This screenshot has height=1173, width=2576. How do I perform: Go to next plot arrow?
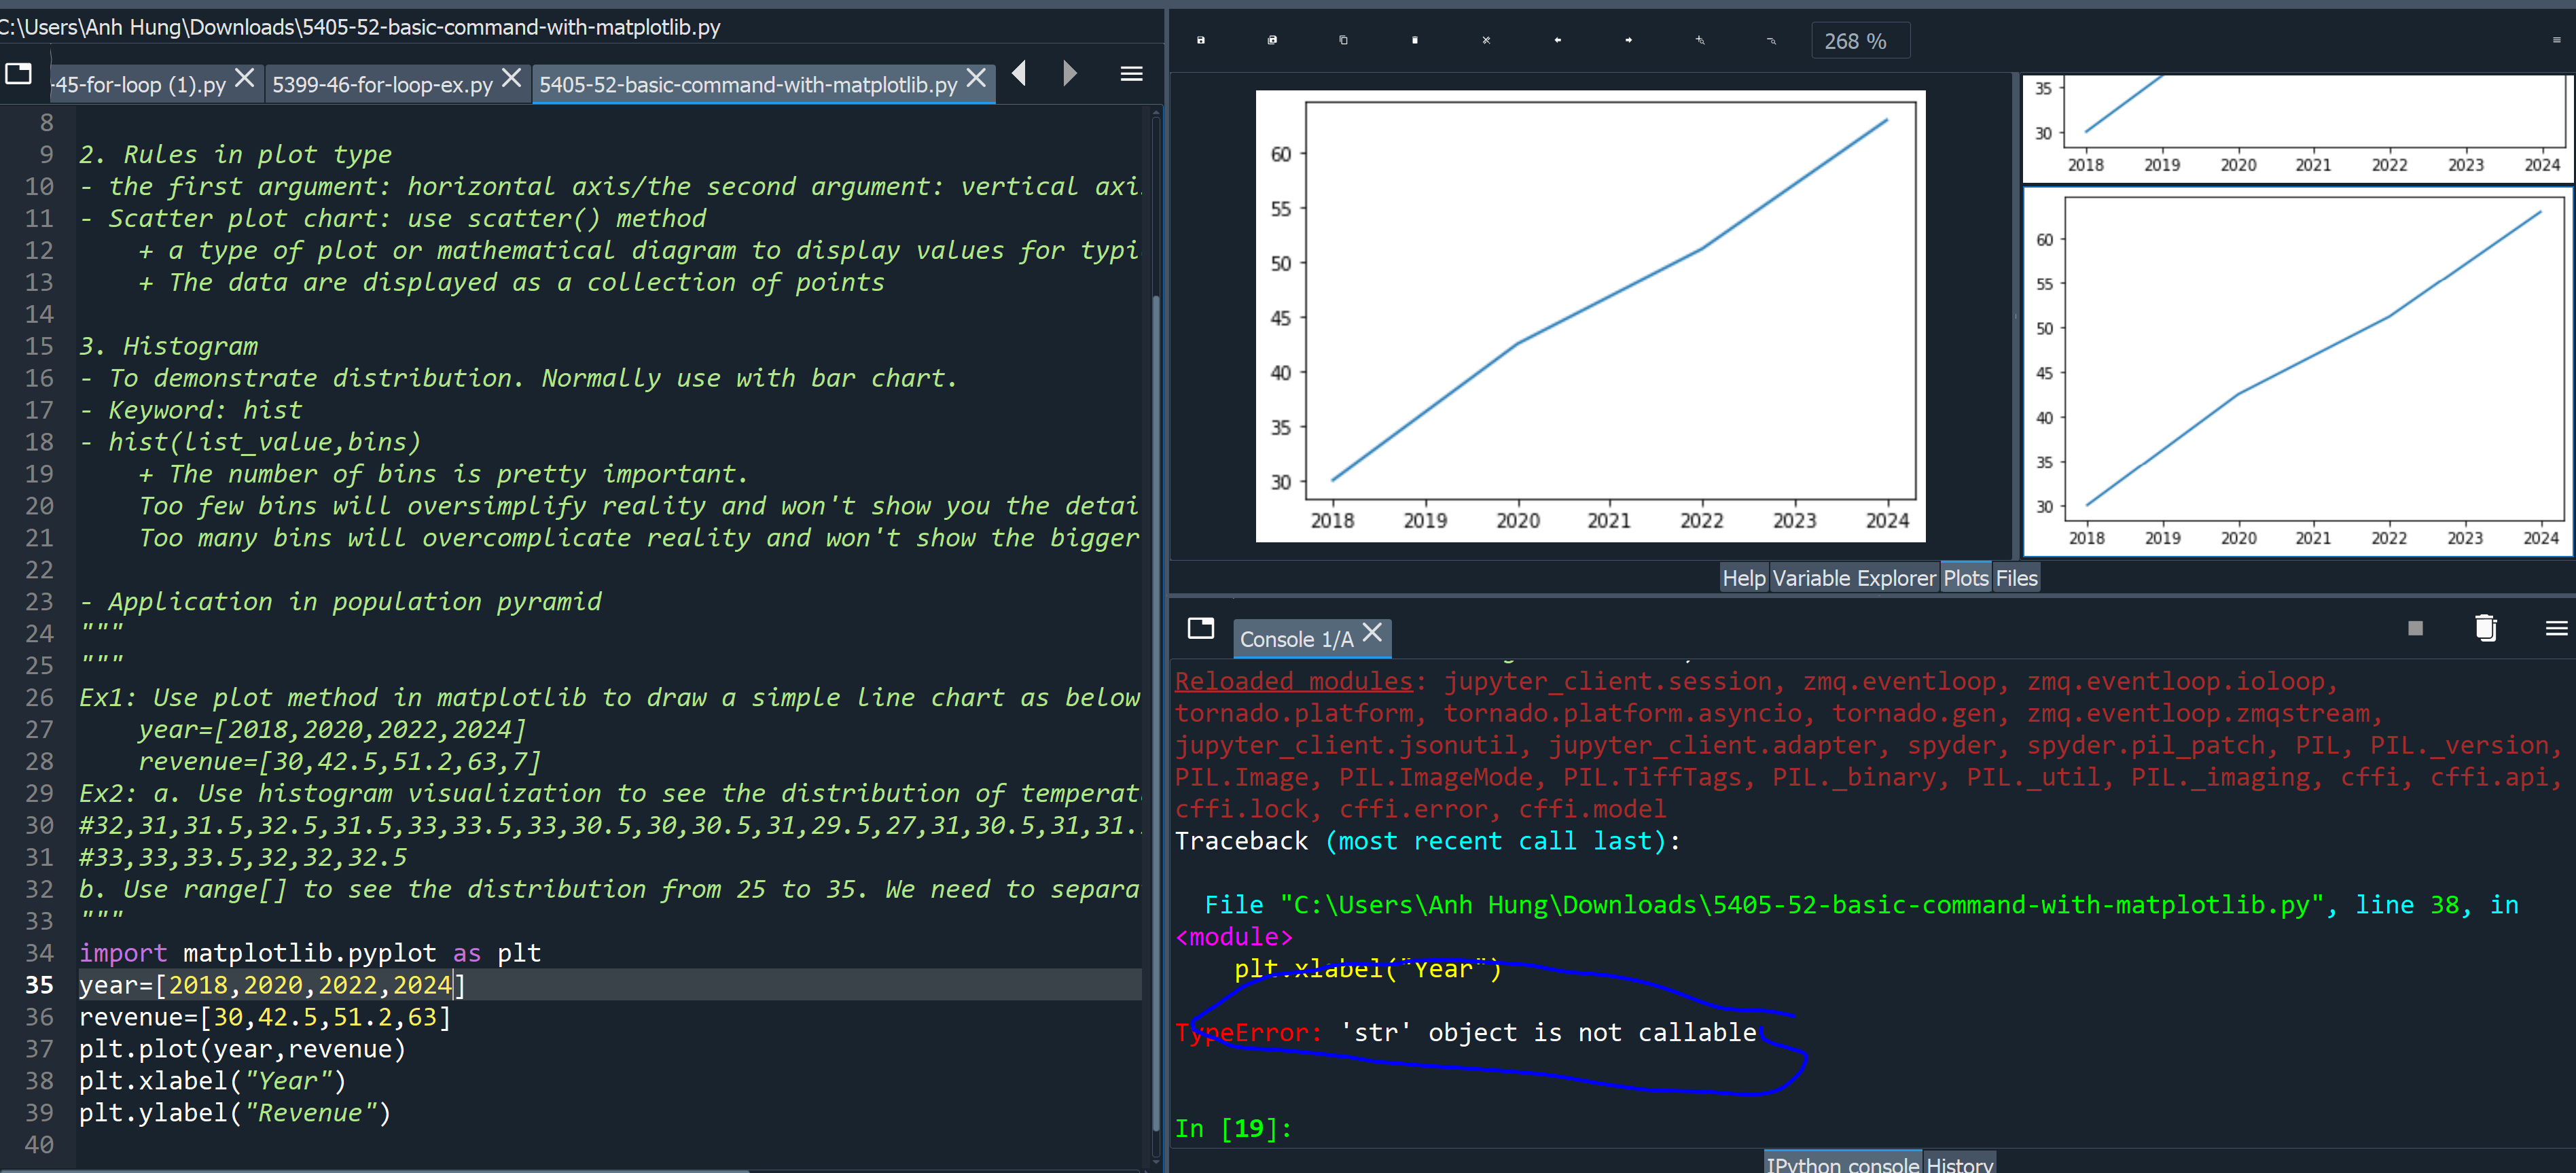(1629, 40)
